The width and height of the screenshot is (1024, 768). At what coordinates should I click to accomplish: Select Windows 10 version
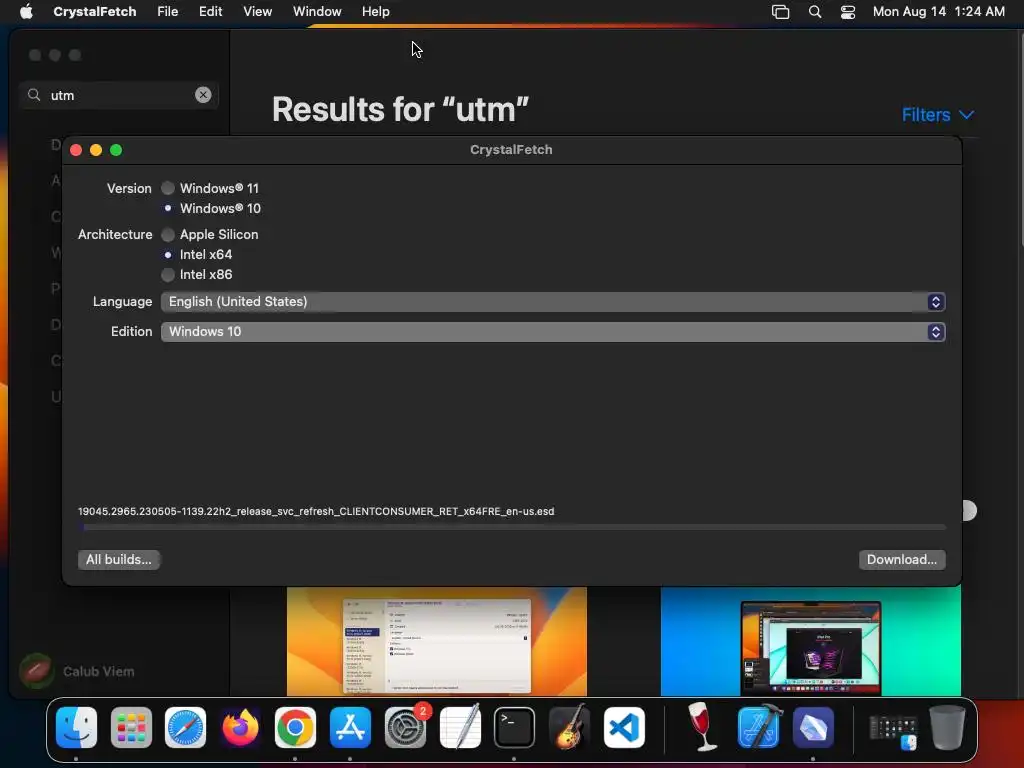pos(168,208)
